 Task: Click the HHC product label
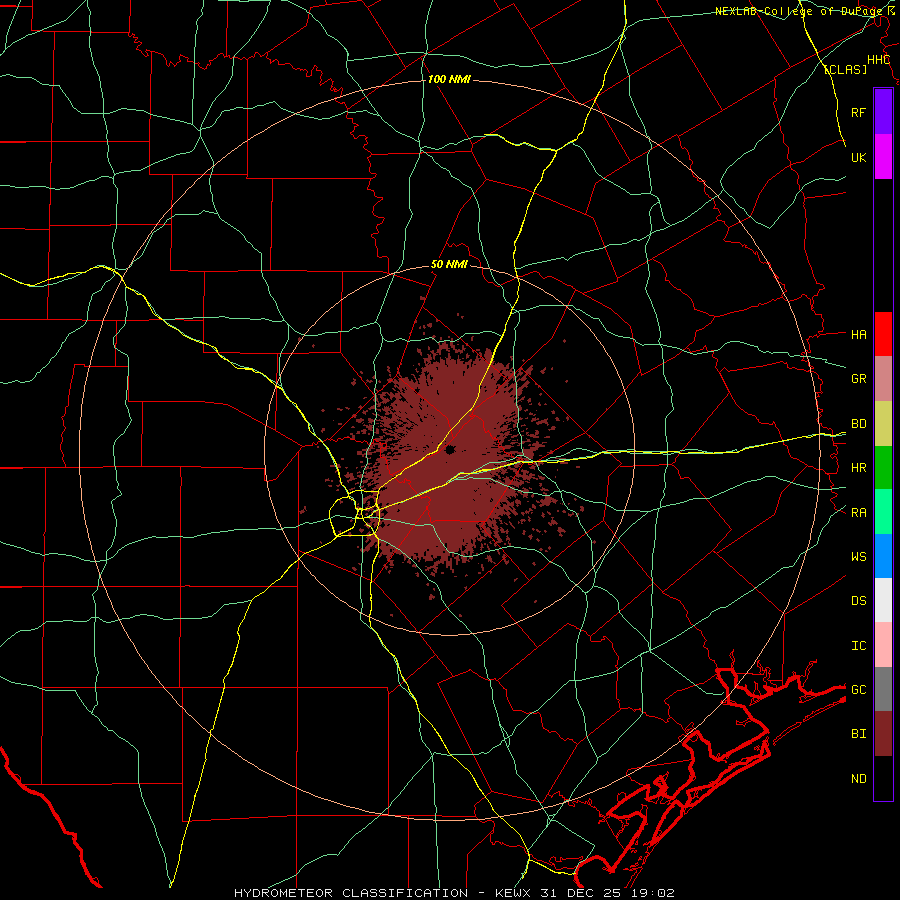878,60
